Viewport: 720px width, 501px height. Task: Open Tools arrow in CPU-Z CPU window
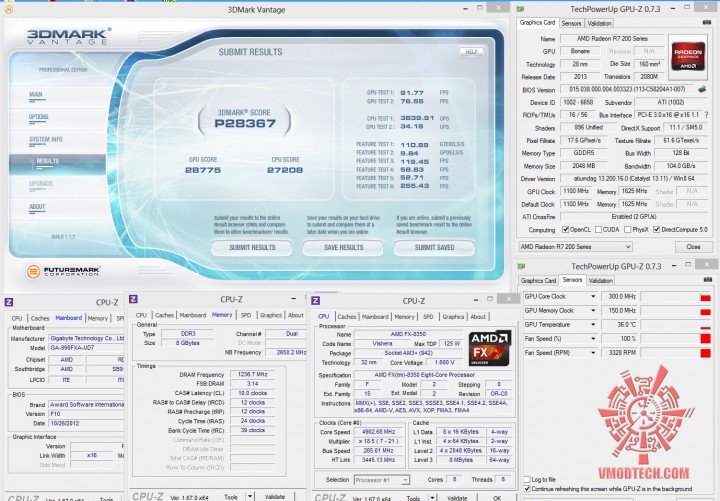432,497
